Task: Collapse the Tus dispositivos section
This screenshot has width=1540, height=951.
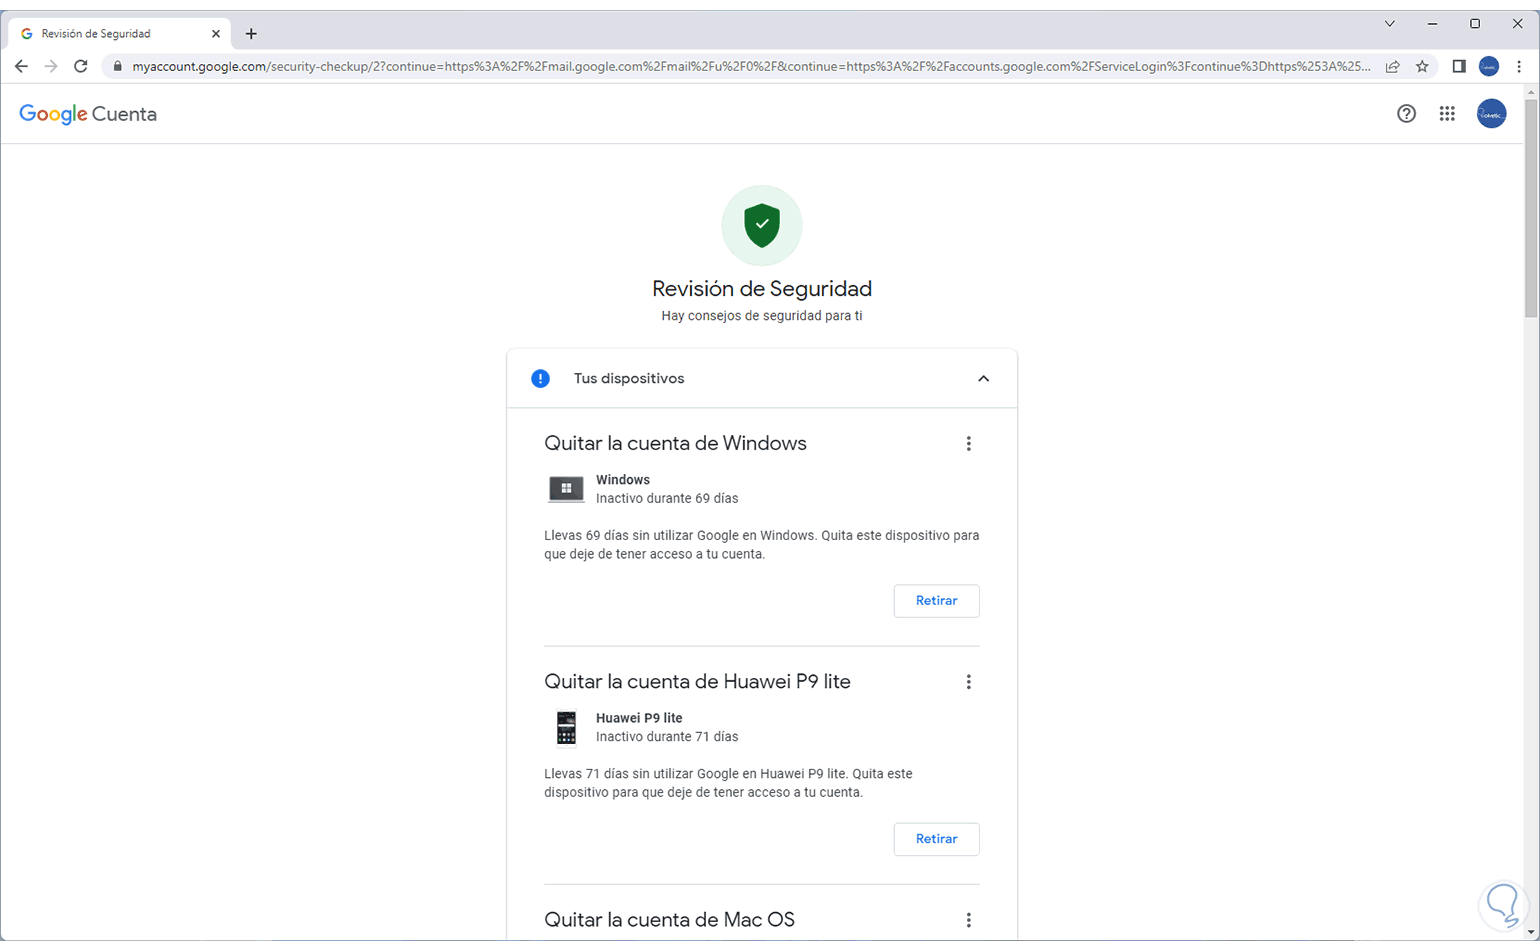Action: 984,379
